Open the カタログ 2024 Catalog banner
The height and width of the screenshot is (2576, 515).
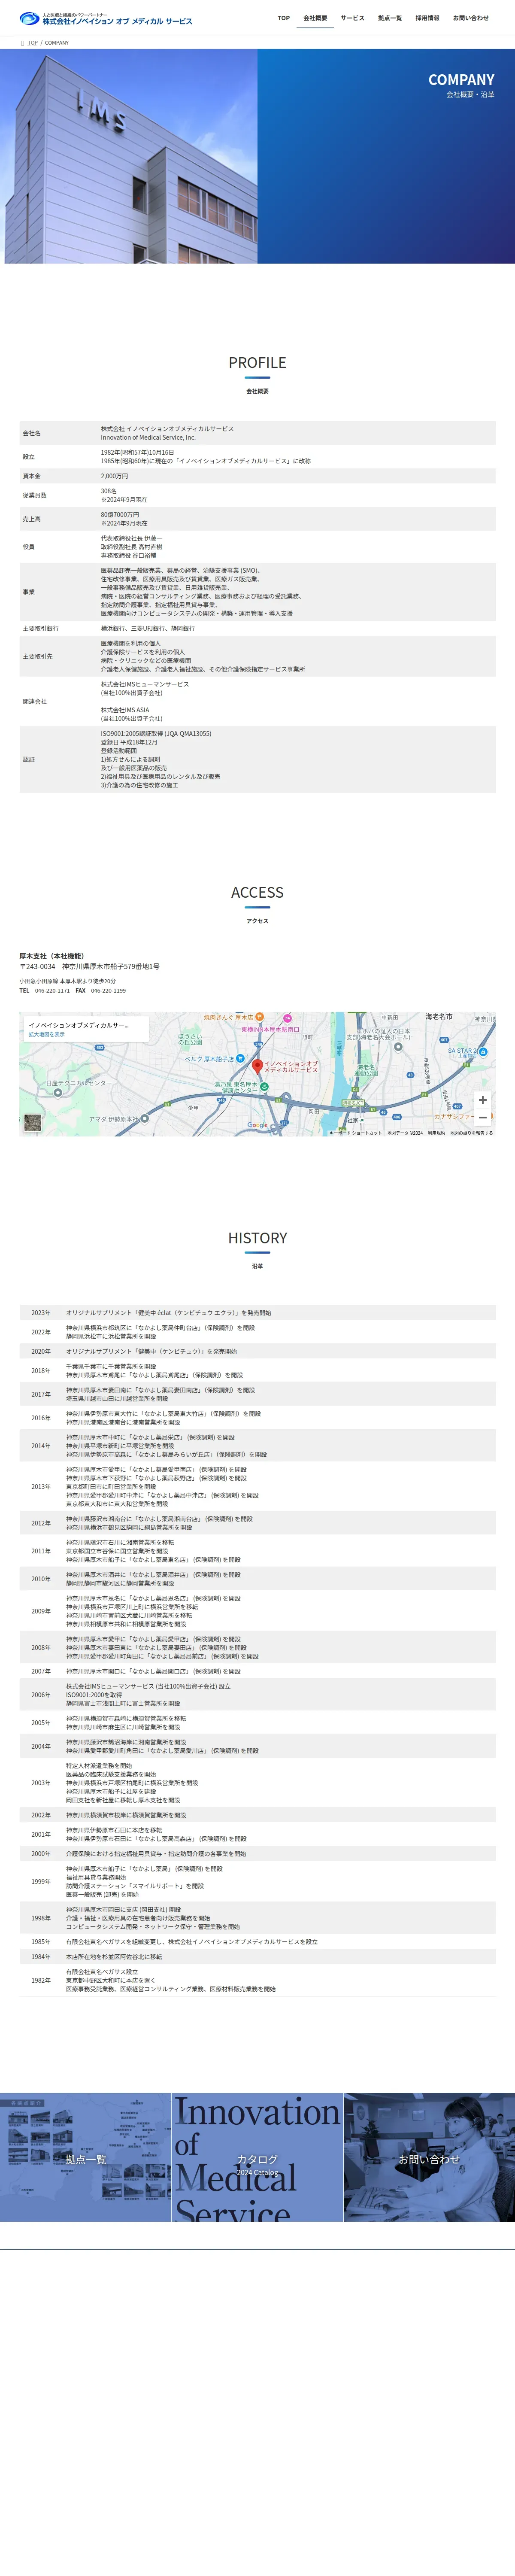[257, 2158]
